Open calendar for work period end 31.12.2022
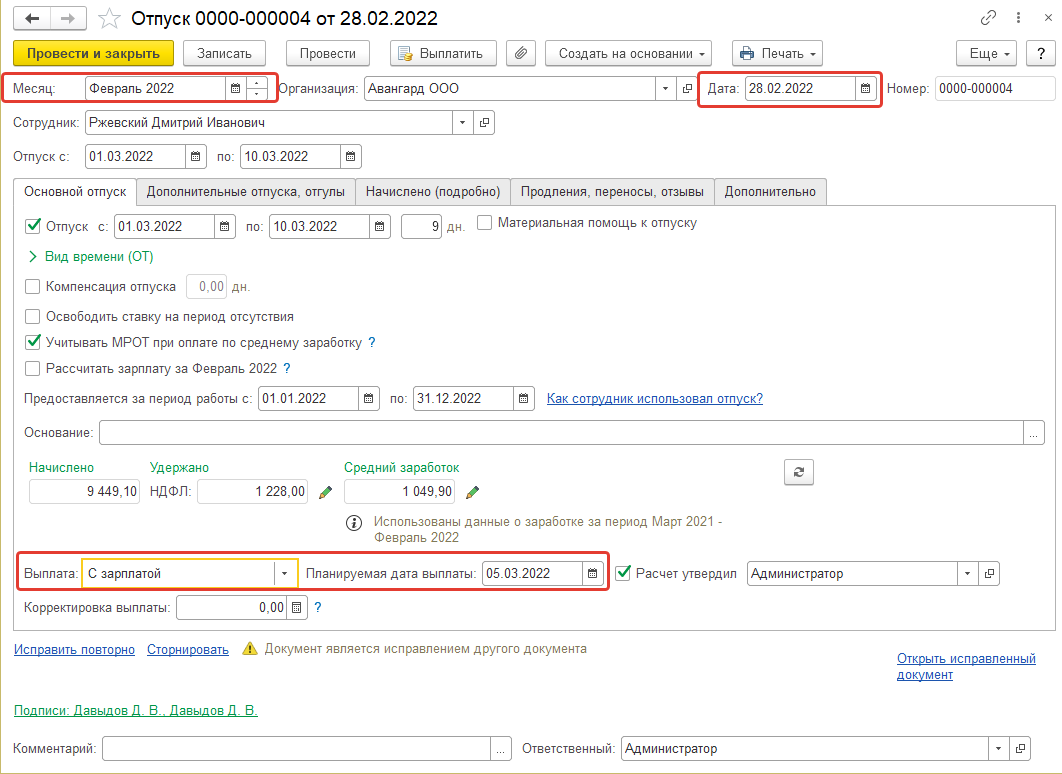The image size is (1062, 774). point(523,399)
